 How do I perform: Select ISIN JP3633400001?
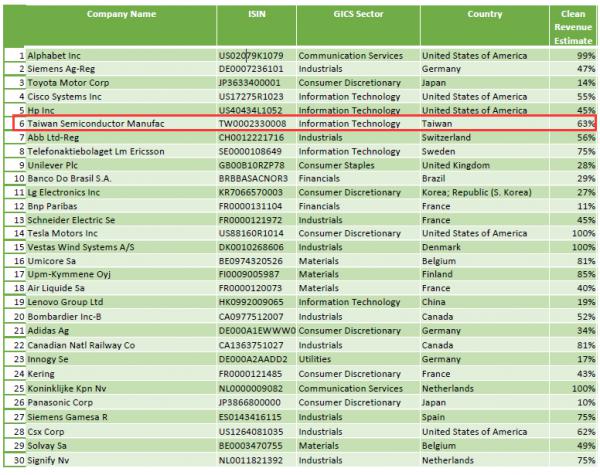click(x=256, y=83)
